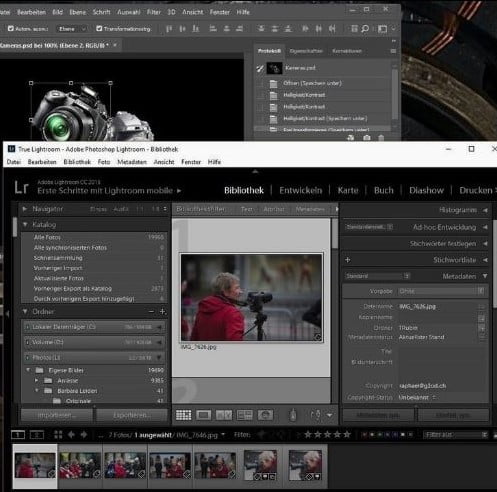Image resolution: width=497 pixels, height=492 pixels.
Task: Click Einstell. syn. button
Action: [453, 415]
